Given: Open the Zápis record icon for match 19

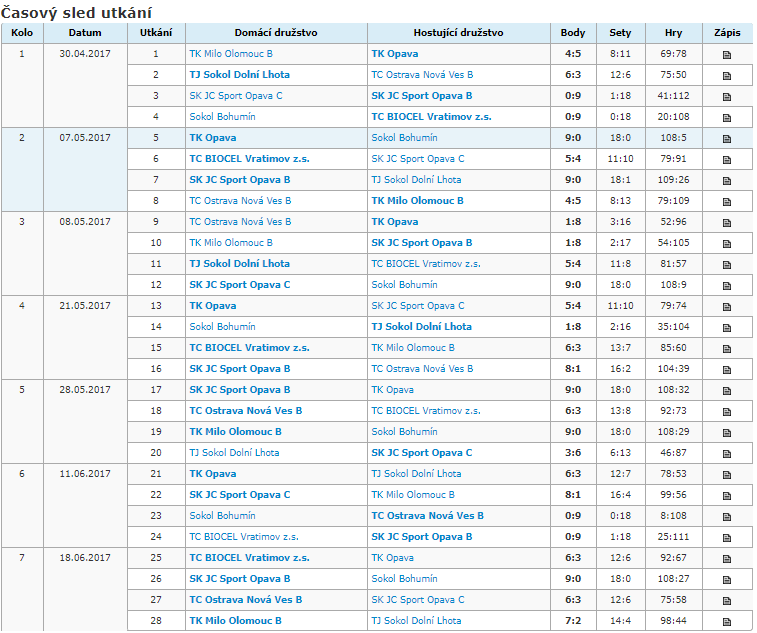Looking at the screenshot, I should click(727, 433).
